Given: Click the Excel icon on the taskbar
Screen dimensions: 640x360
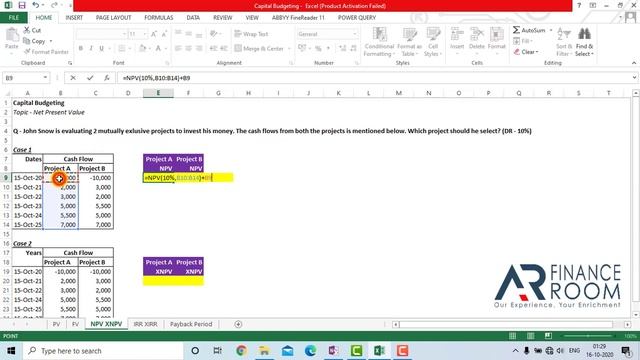Looking at the screenshot, I should click(379, 351).
